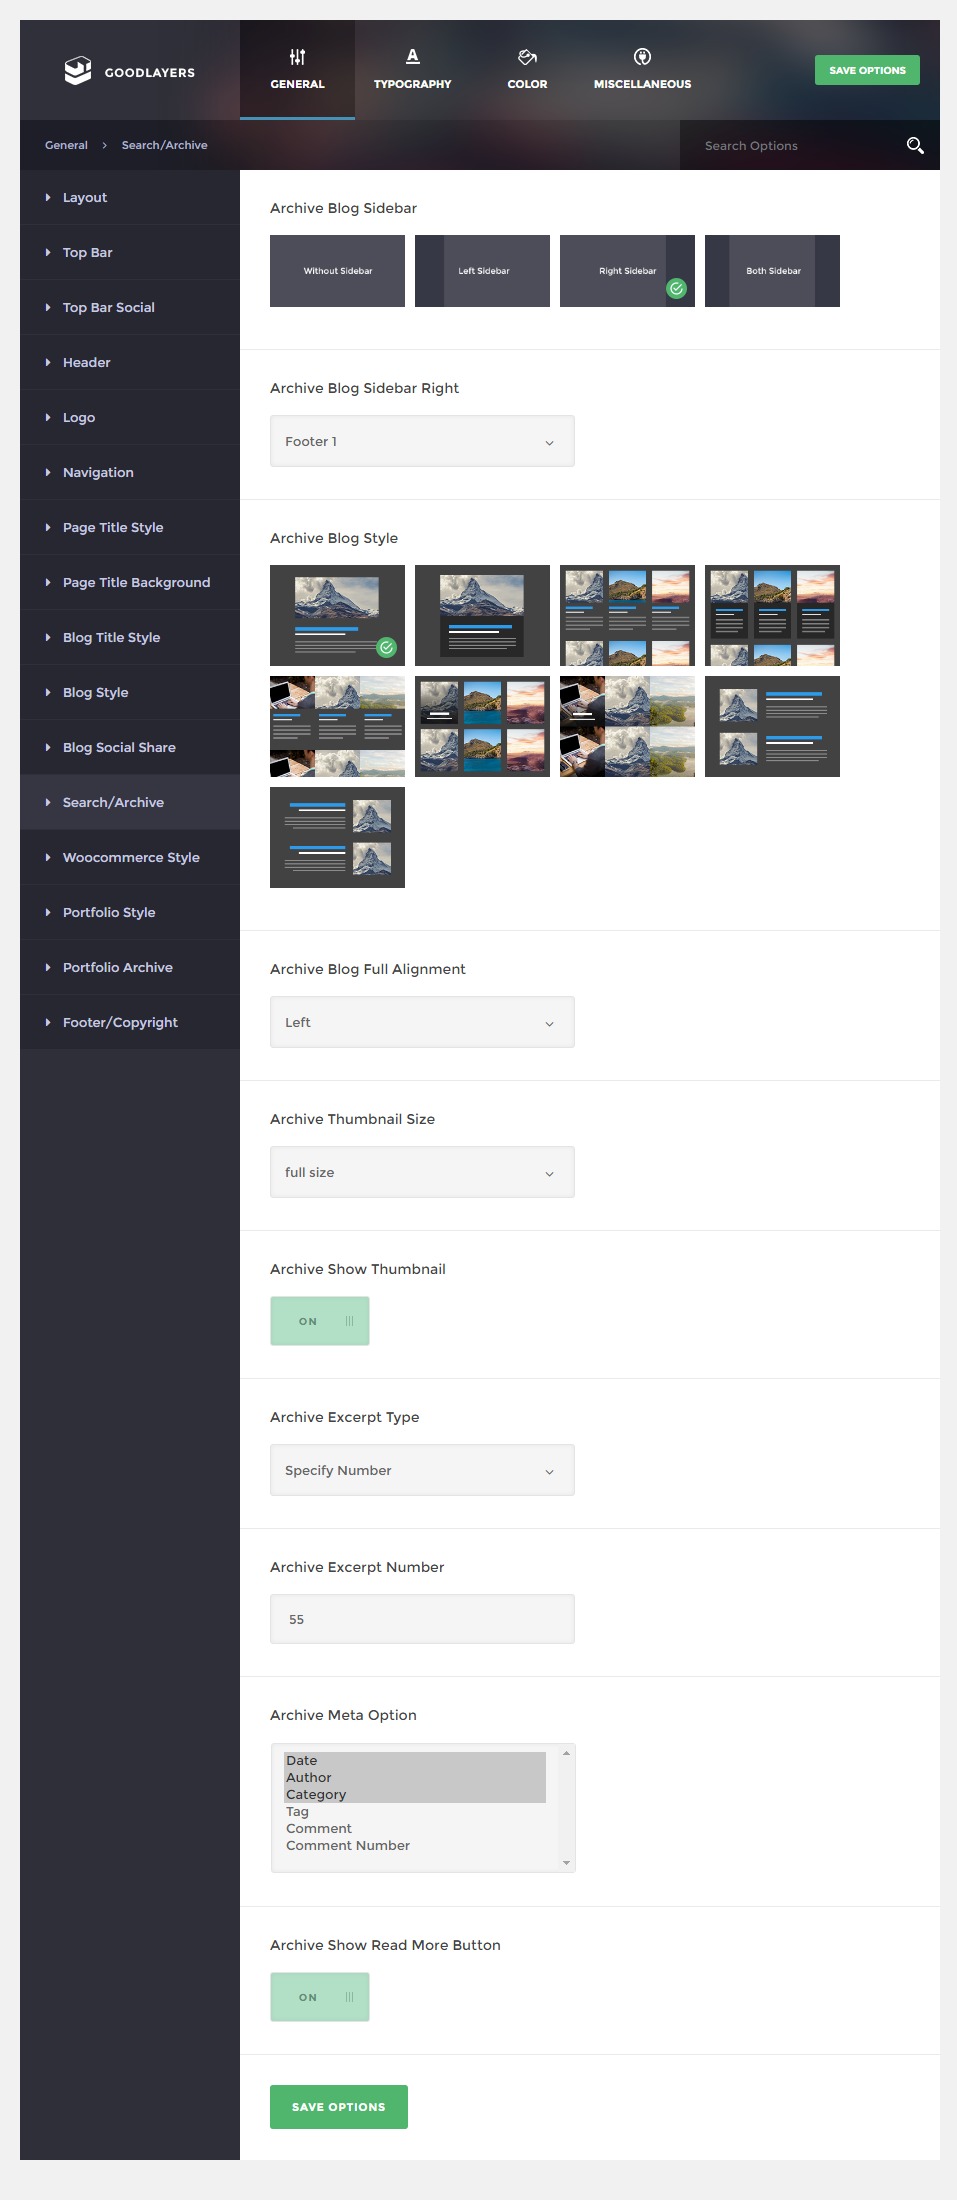Click breadcrumb arrow between General and Search/Archive

[104, 145]
